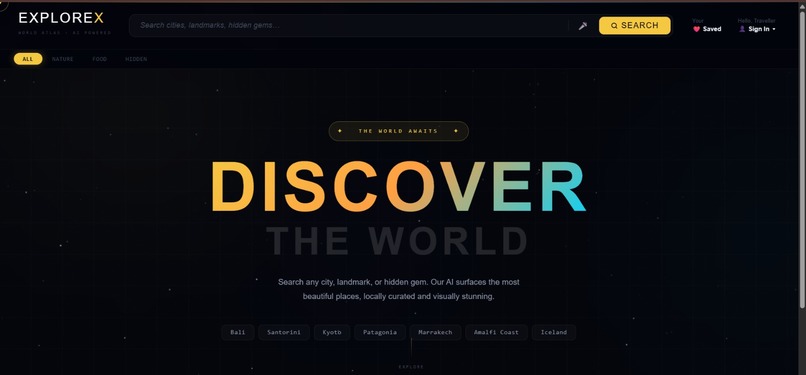Select the ALL filter tab
Image resolution: width=806 pixels, height=375 pixels.
28,59
